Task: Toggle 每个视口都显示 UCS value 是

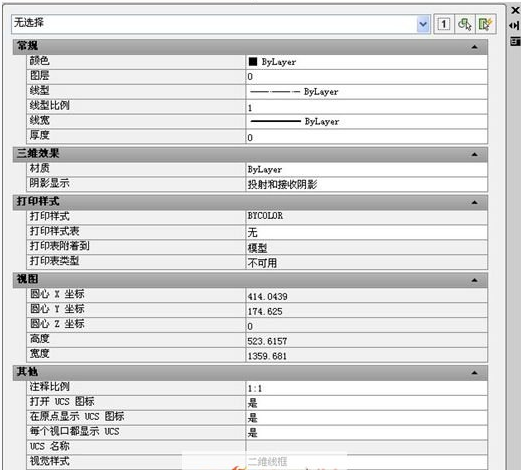Action: point(367,433)
